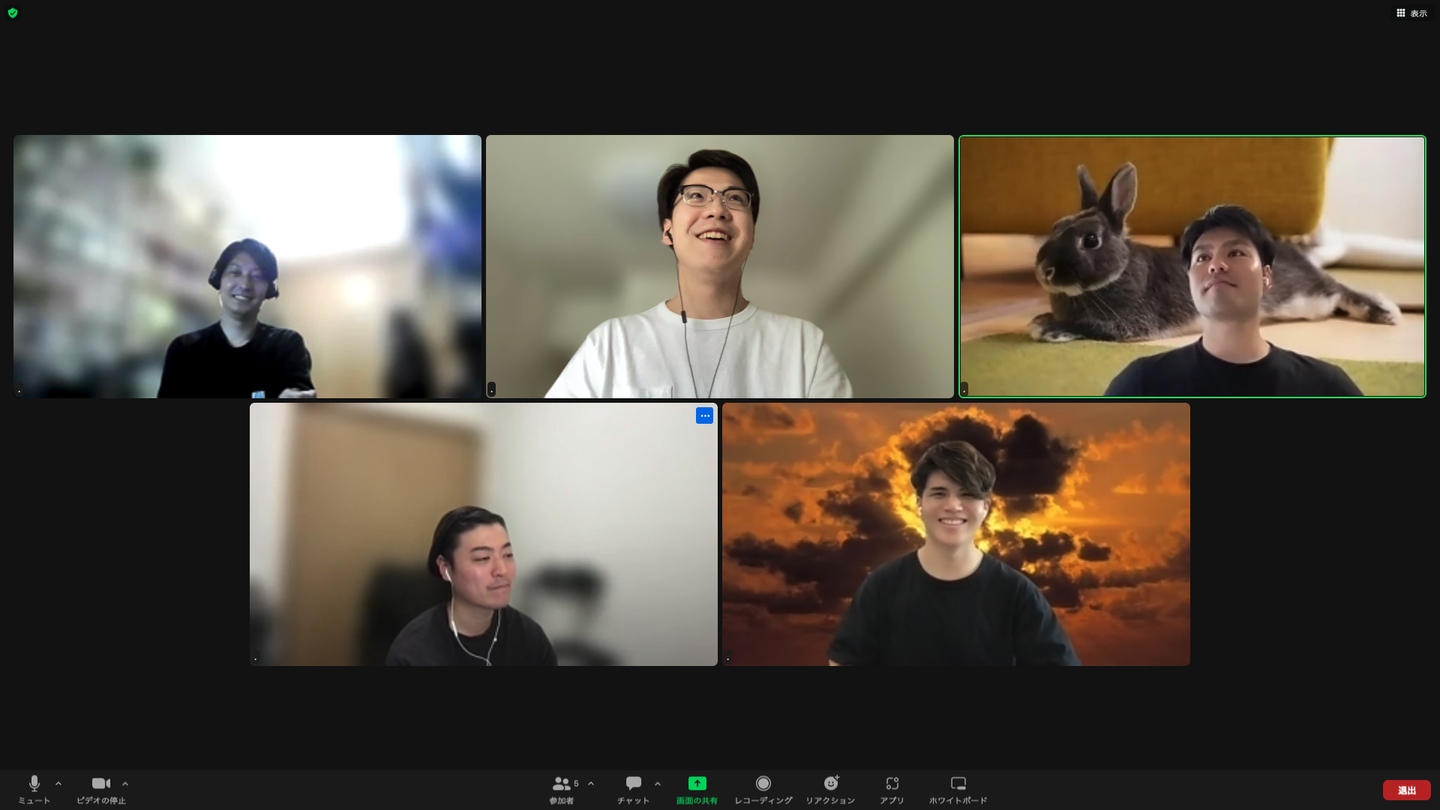This screenshot has height=810, width=1440.
Task: Click the green encryption shield icon
Action: point(13,13)
